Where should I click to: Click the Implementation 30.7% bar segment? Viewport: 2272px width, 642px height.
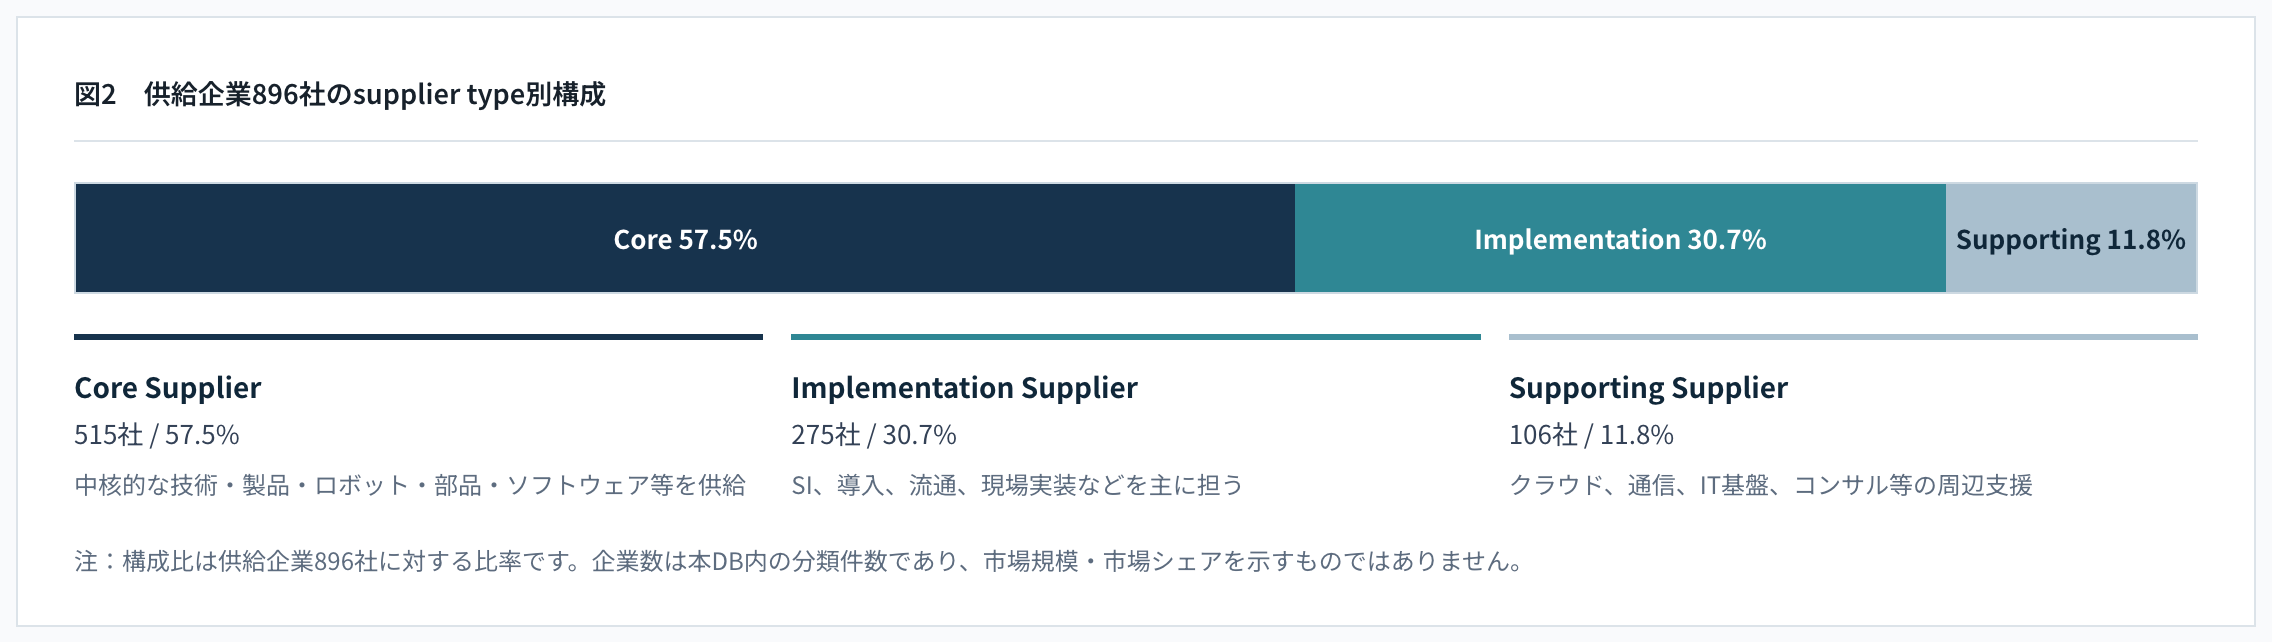pyautogui.click(x=1620, y=238)
